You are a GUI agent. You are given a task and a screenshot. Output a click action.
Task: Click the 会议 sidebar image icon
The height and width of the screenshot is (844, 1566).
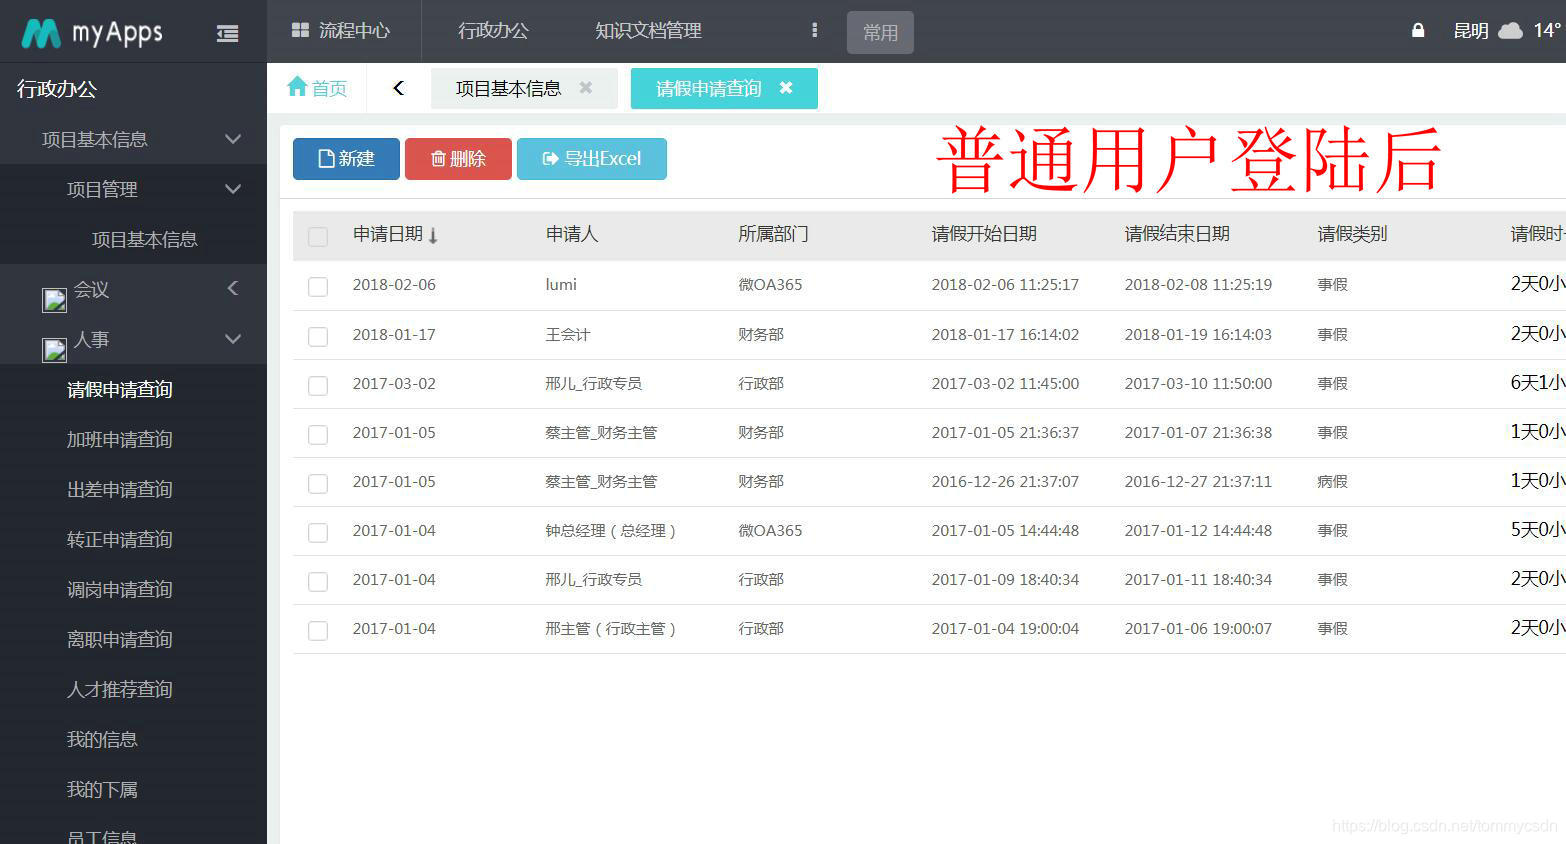pos(54,299)
